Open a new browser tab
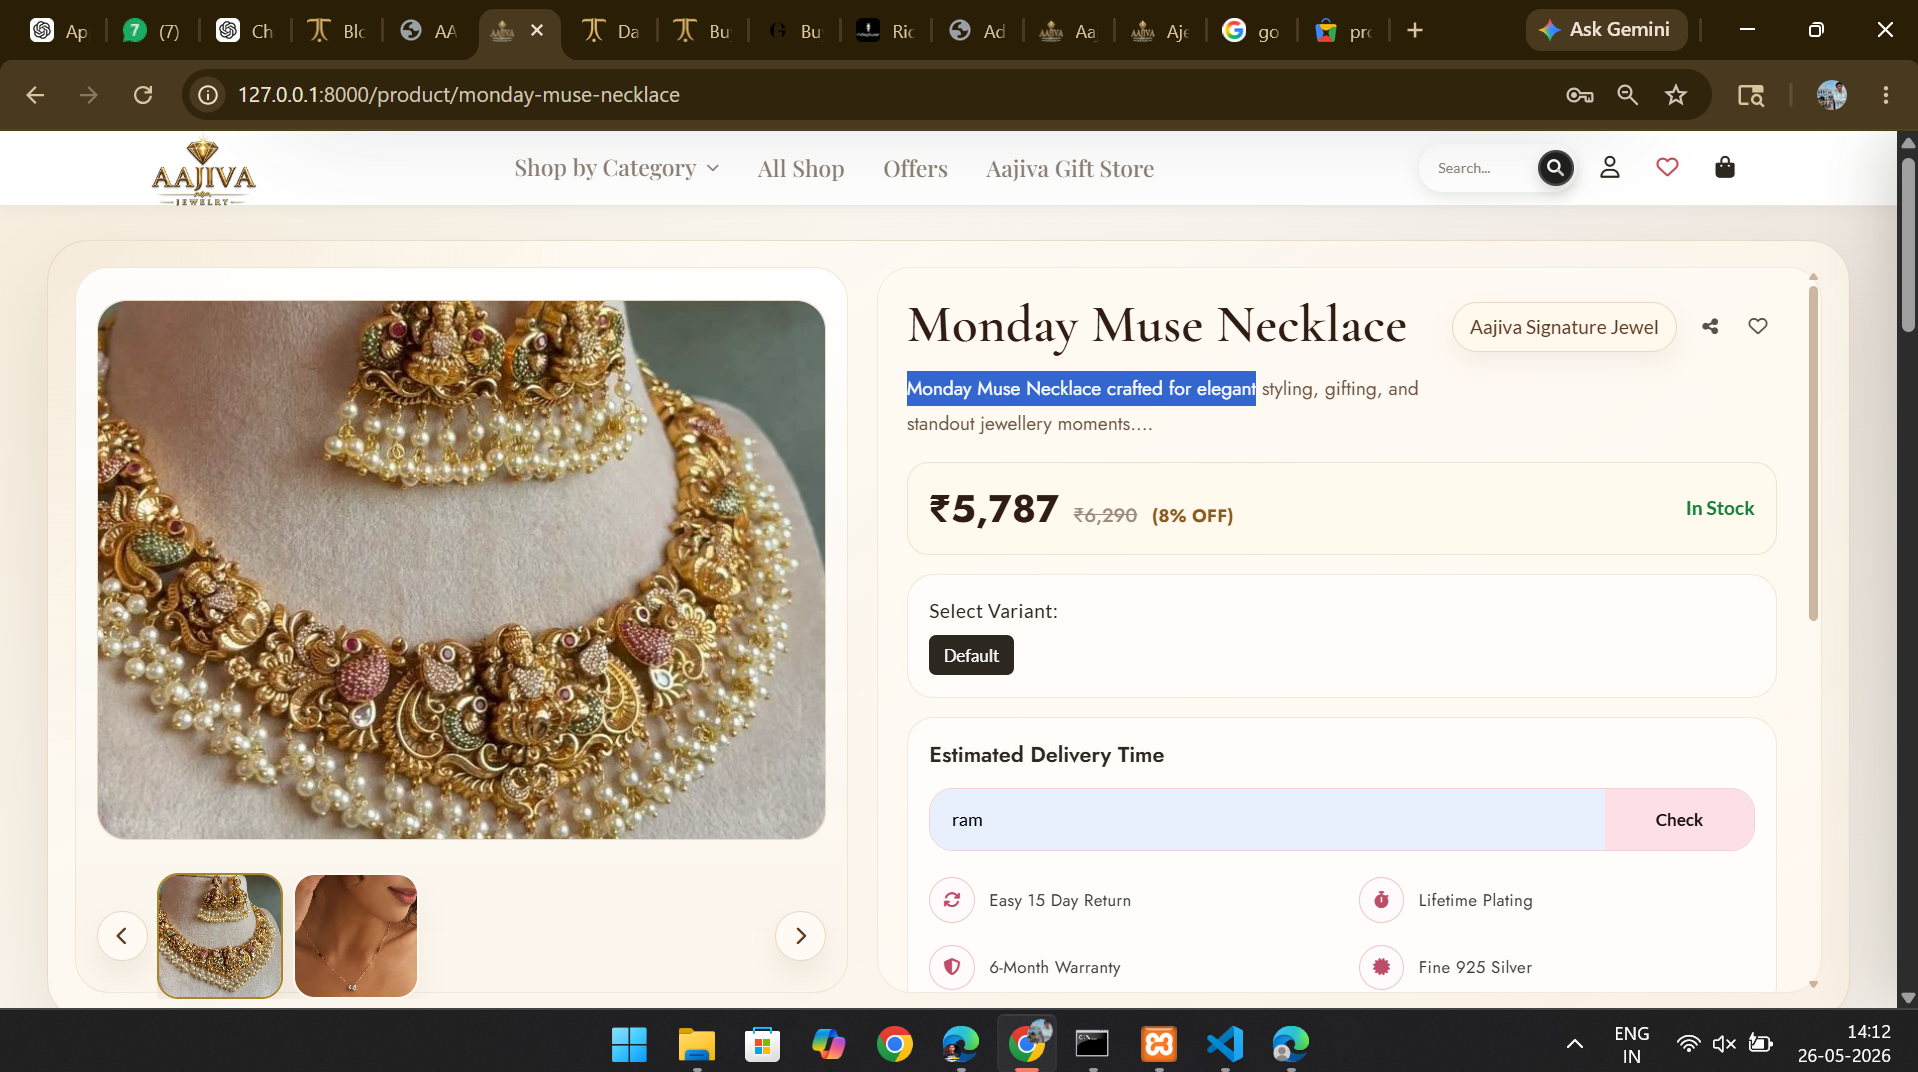Screen dimensions: 1918x1072 coord(1415,30)
